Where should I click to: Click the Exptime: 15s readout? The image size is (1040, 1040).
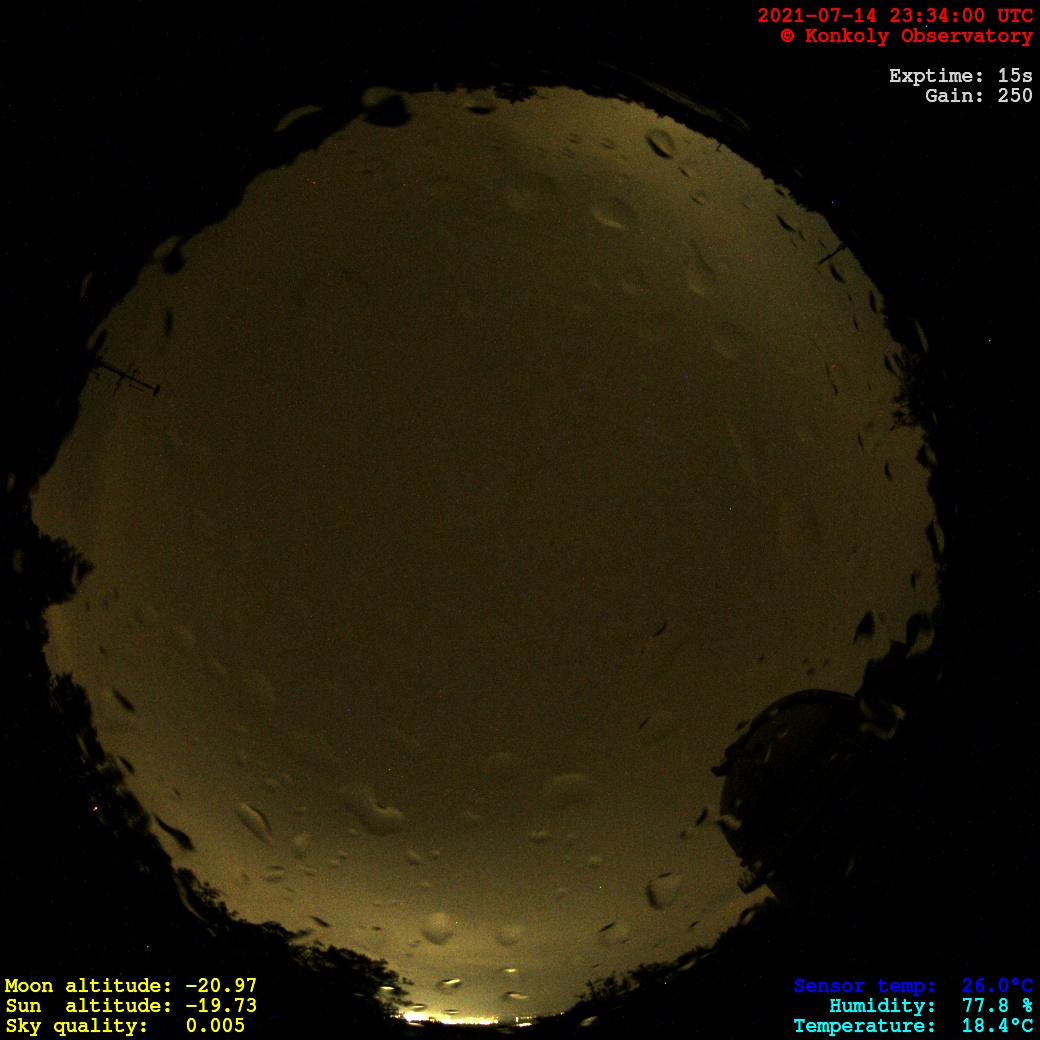[x=960, y=76]
